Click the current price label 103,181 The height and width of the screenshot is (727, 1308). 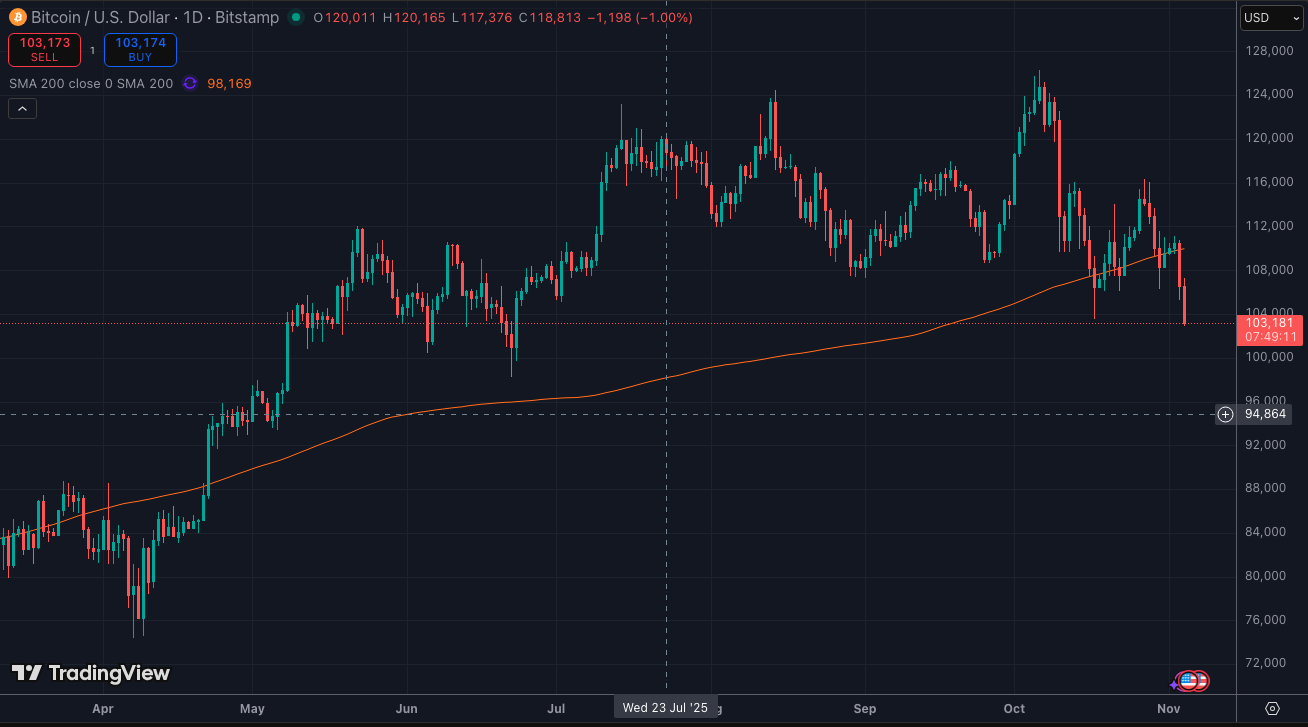[1269, 322]
